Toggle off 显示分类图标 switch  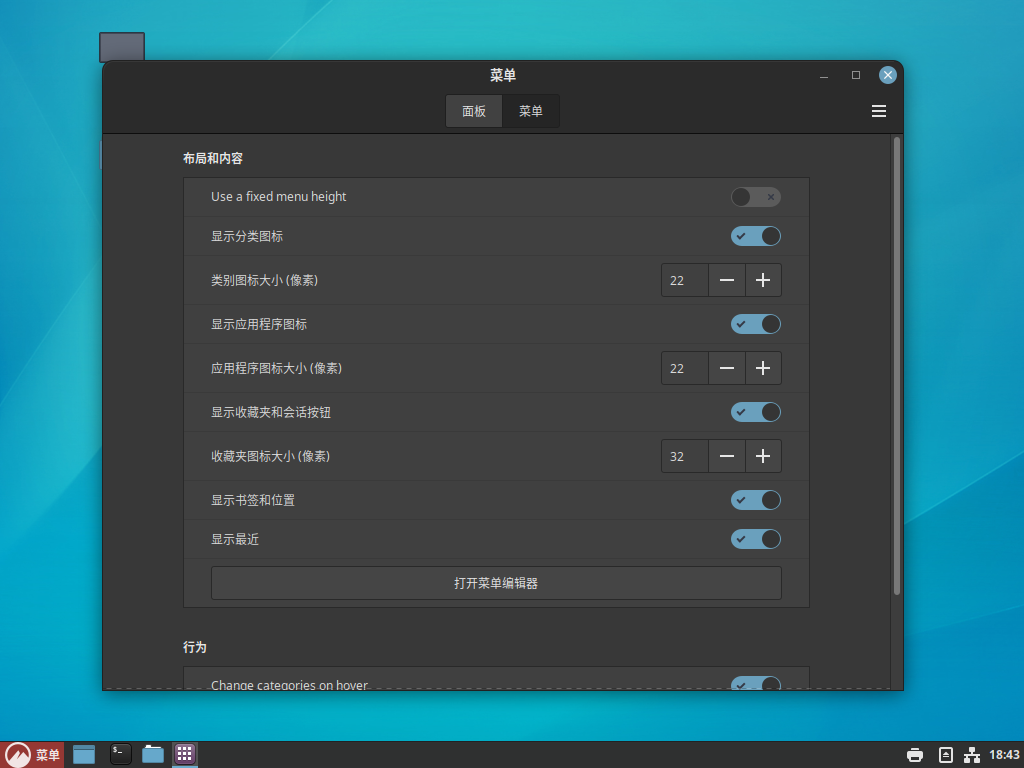coord(755,236)
